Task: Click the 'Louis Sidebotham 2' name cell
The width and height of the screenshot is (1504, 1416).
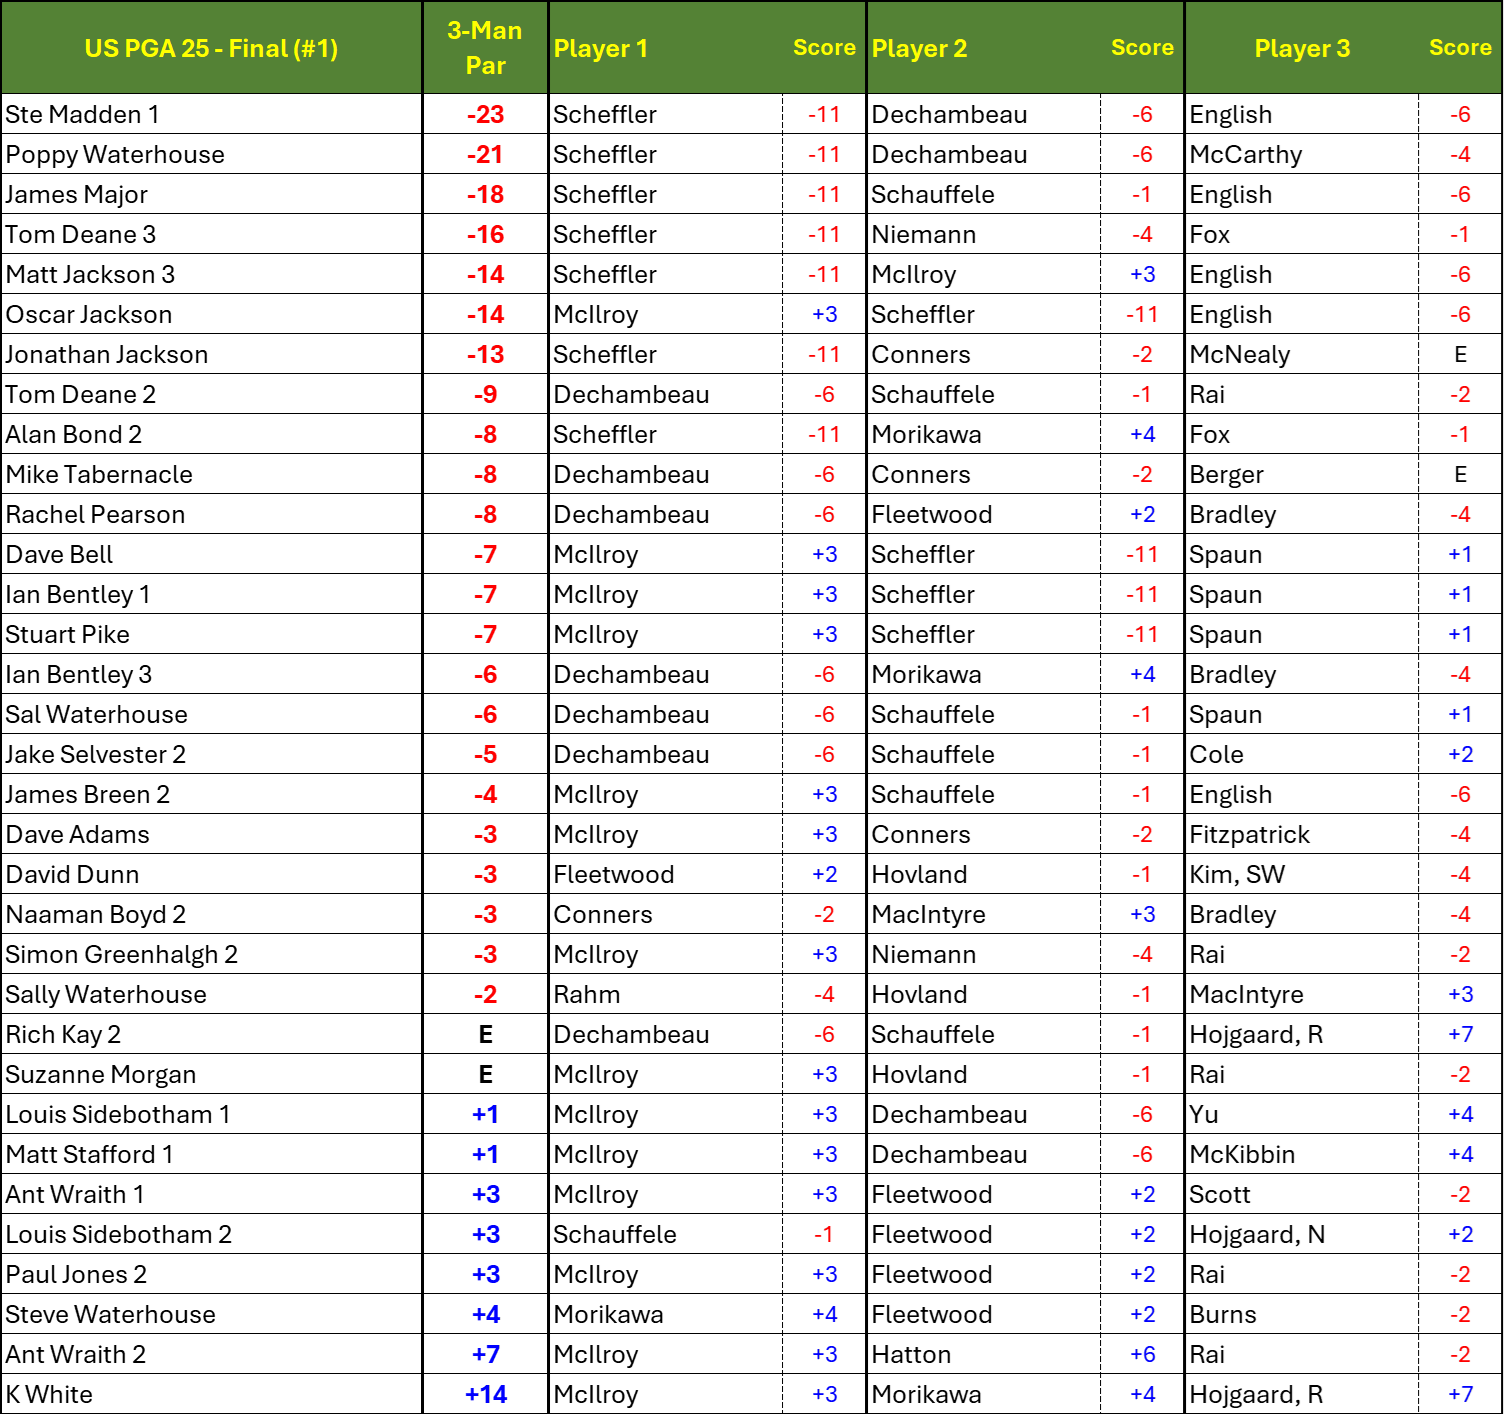Action: pos(211,1234)
